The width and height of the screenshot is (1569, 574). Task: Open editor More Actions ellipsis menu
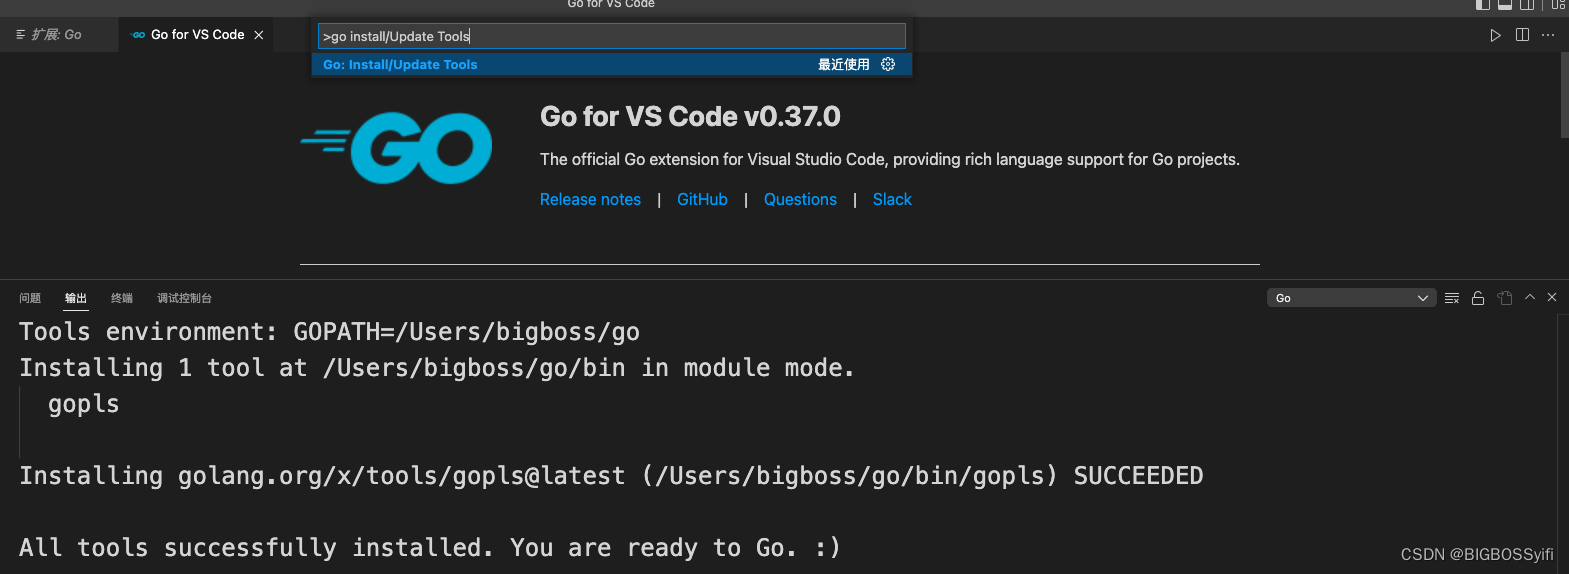pos(1548,35)
